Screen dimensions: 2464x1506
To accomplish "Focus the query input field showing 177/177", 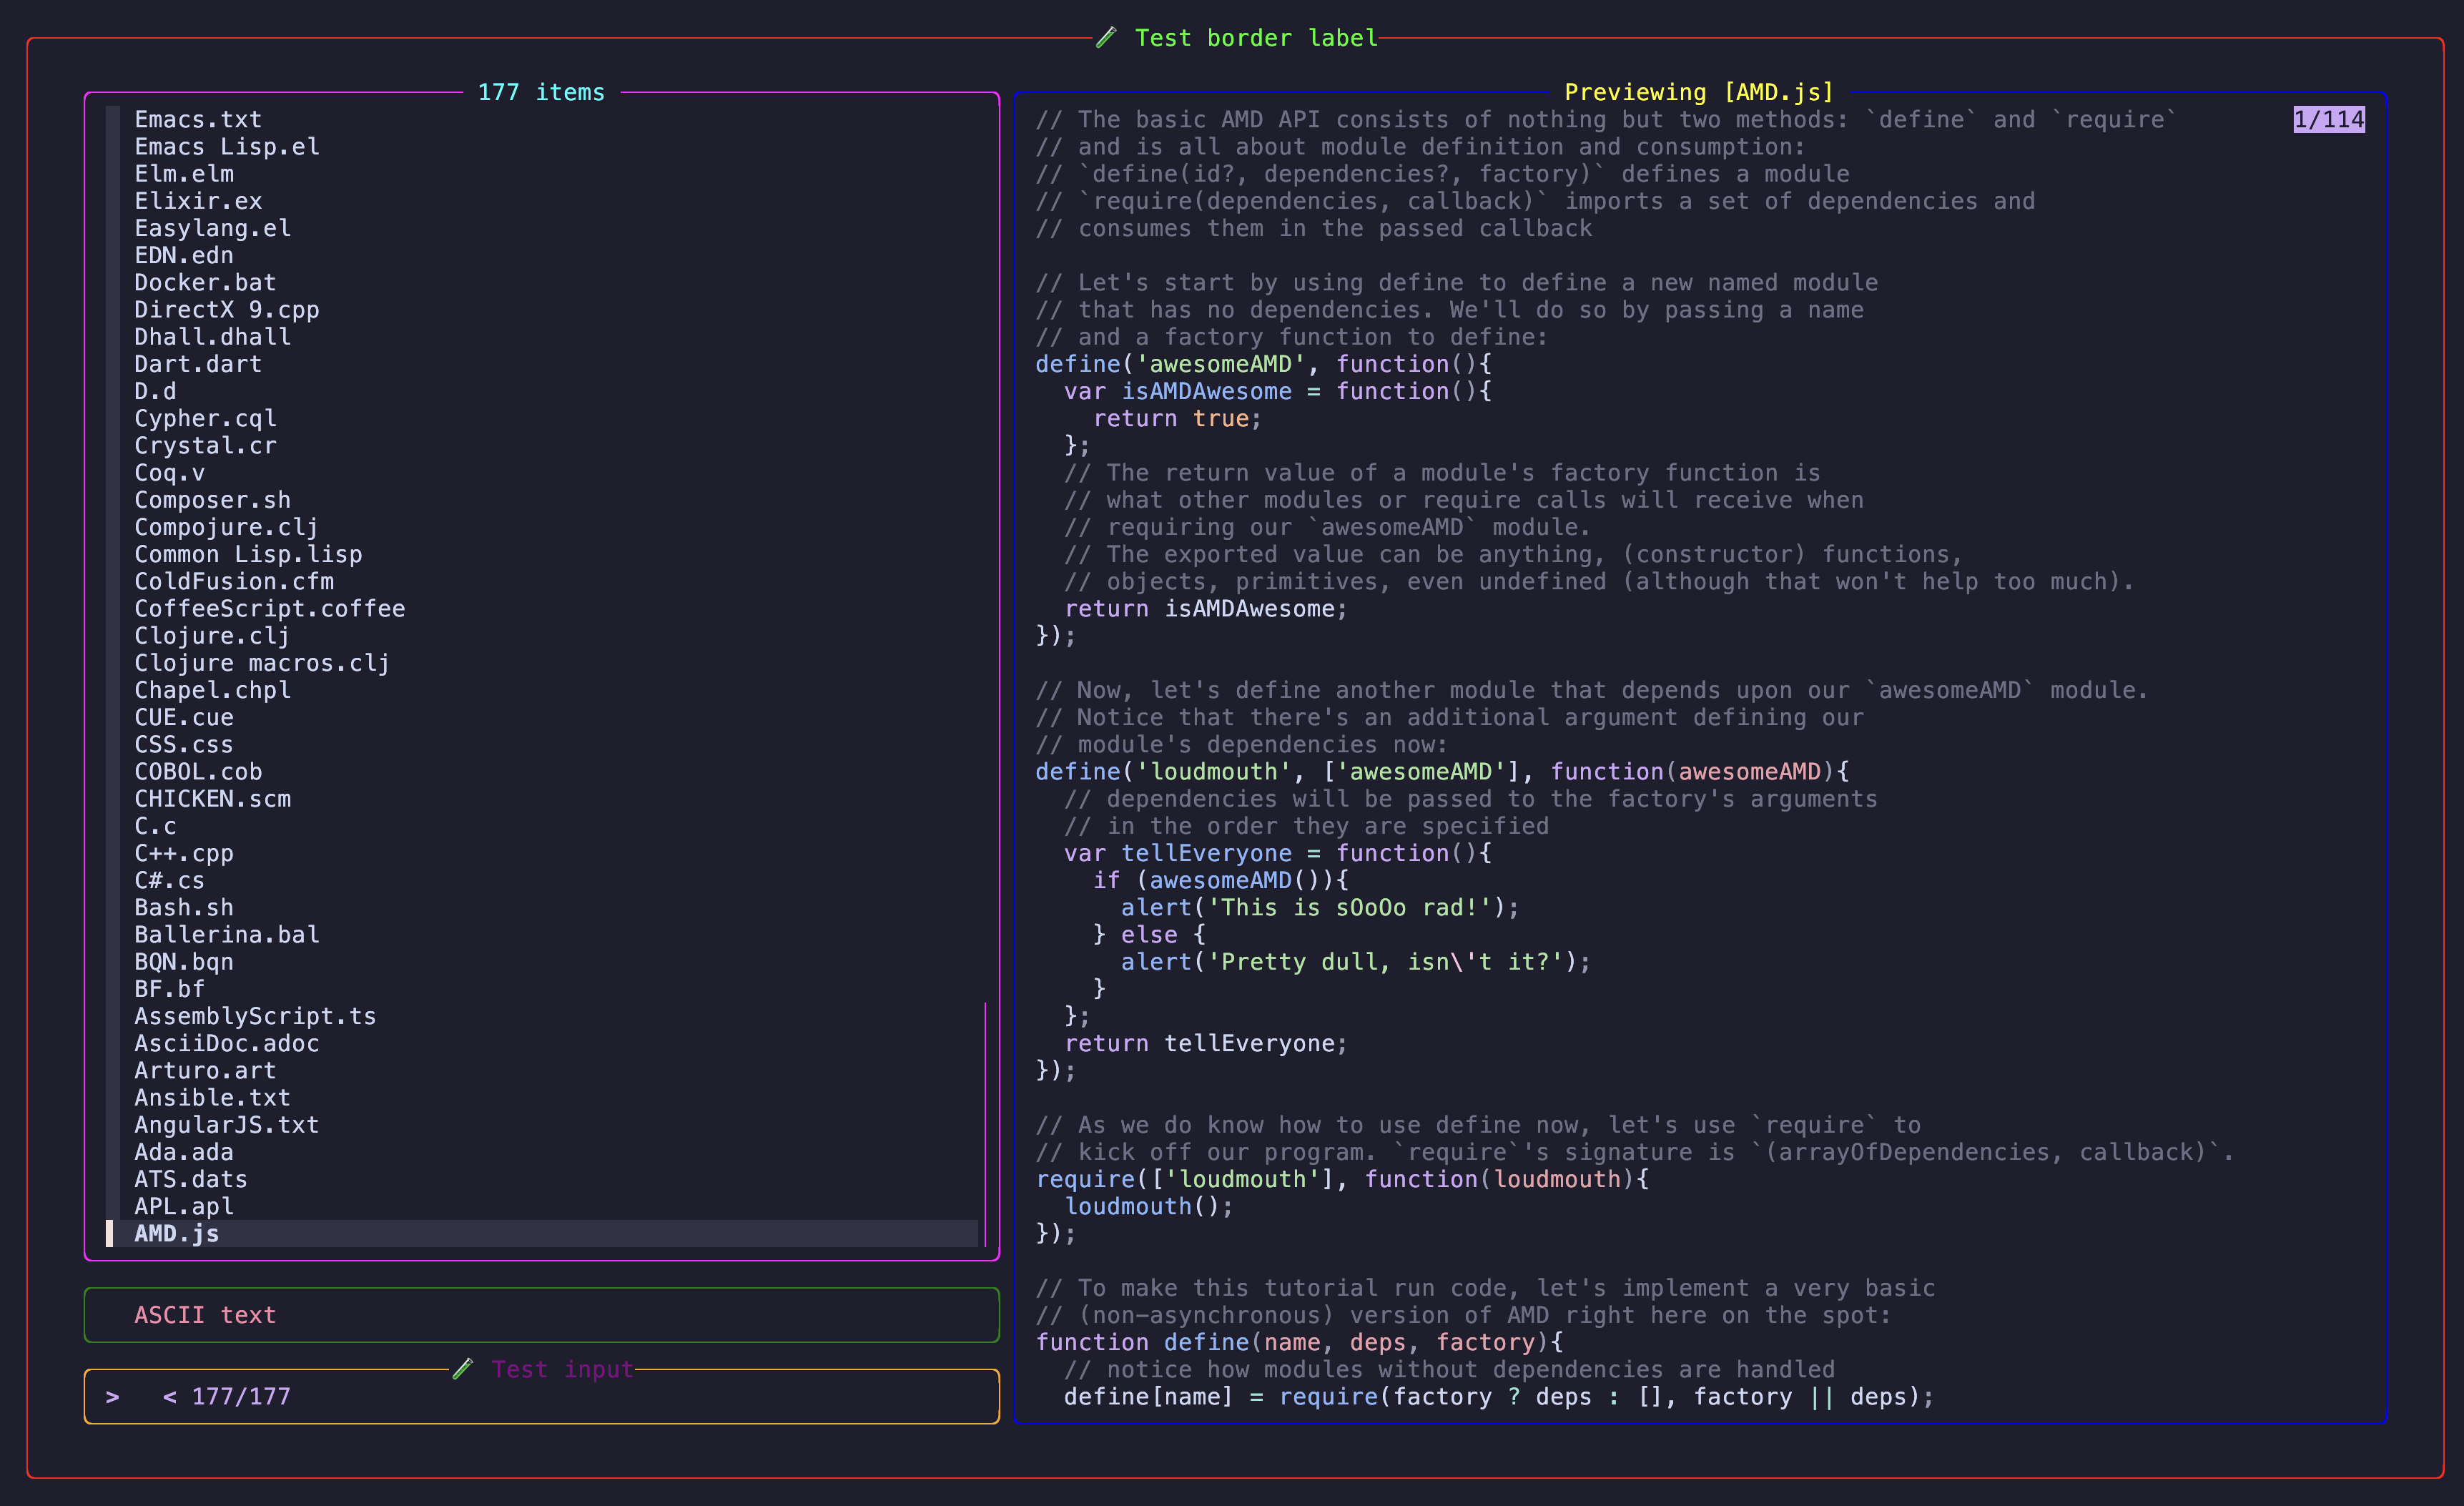I will [600, 1397].
